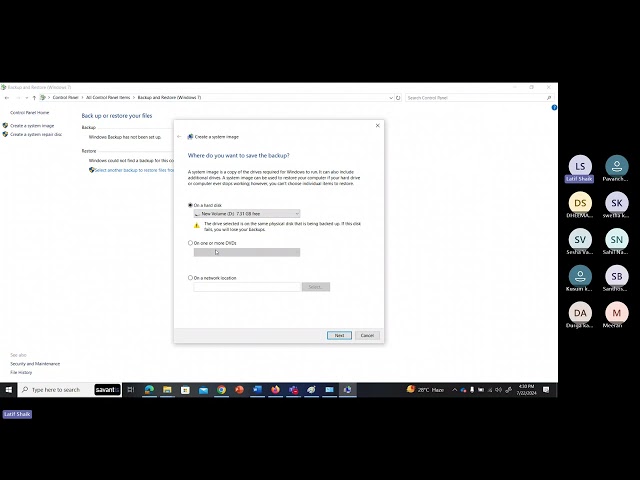
Task: Open the notification center icon
Action: click(x=546, y=390)
